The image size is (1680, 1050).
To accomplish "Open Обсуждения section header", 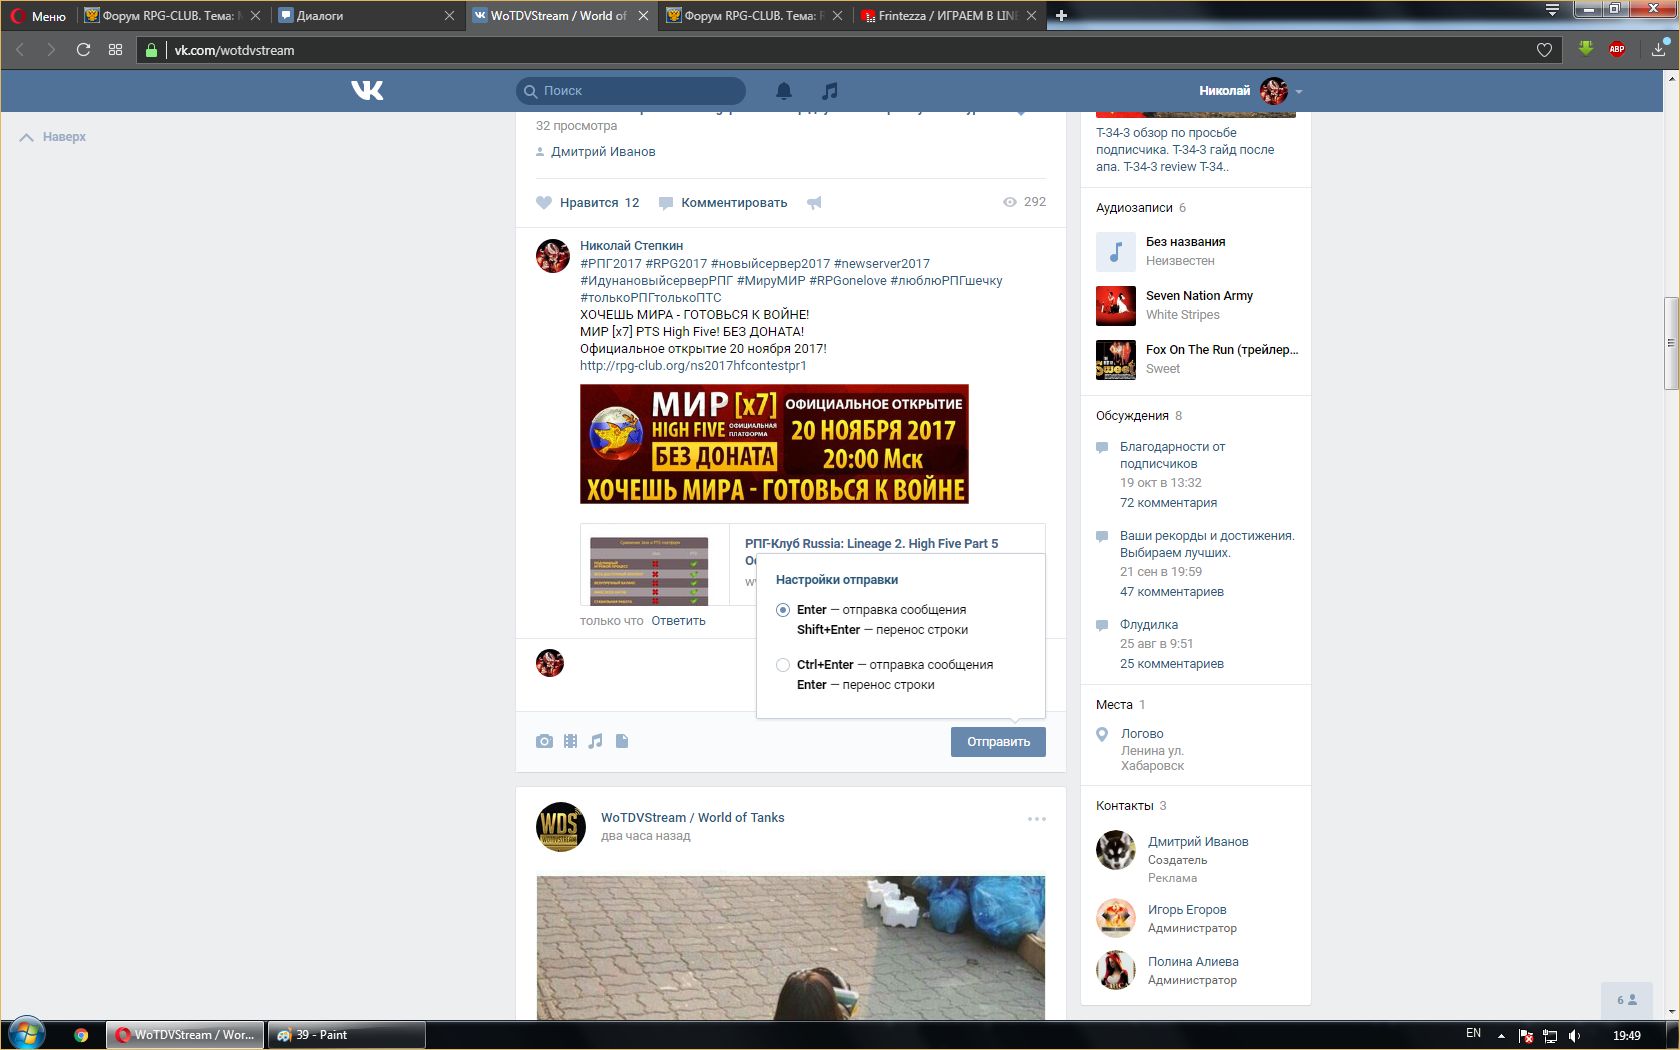I will pos(1132,415).
